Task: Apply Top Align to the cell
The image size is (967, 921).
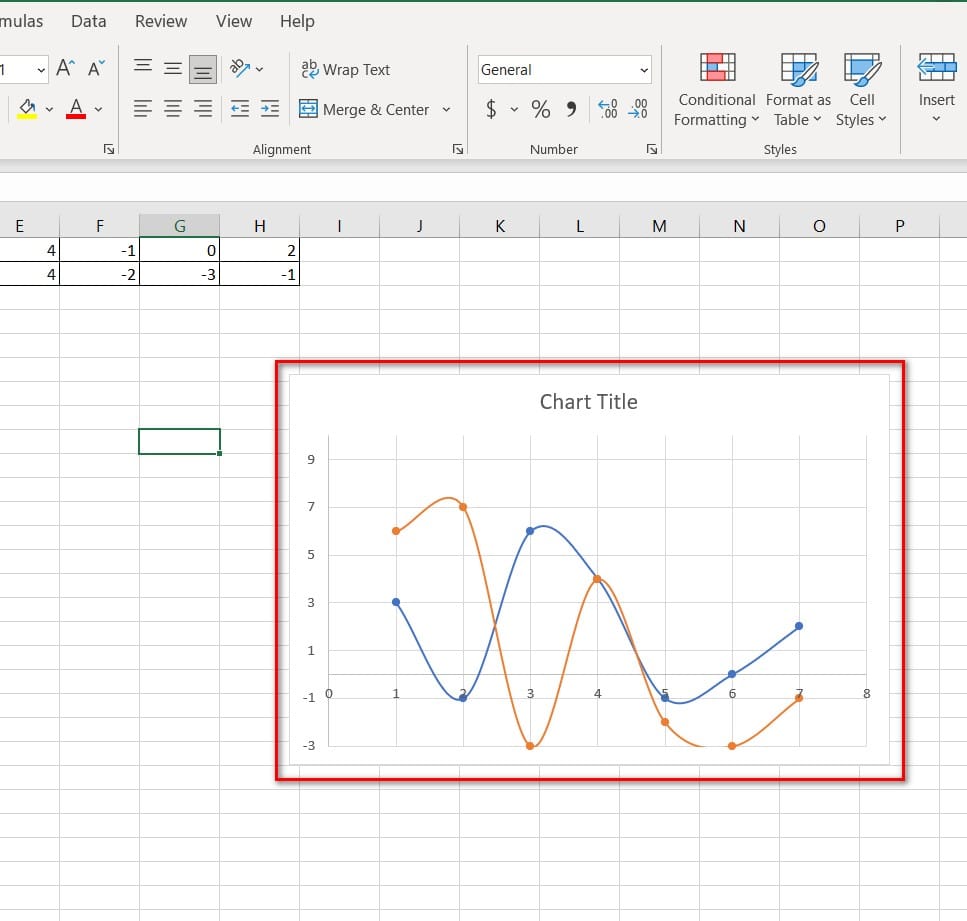Action: [x=143, y=68]
